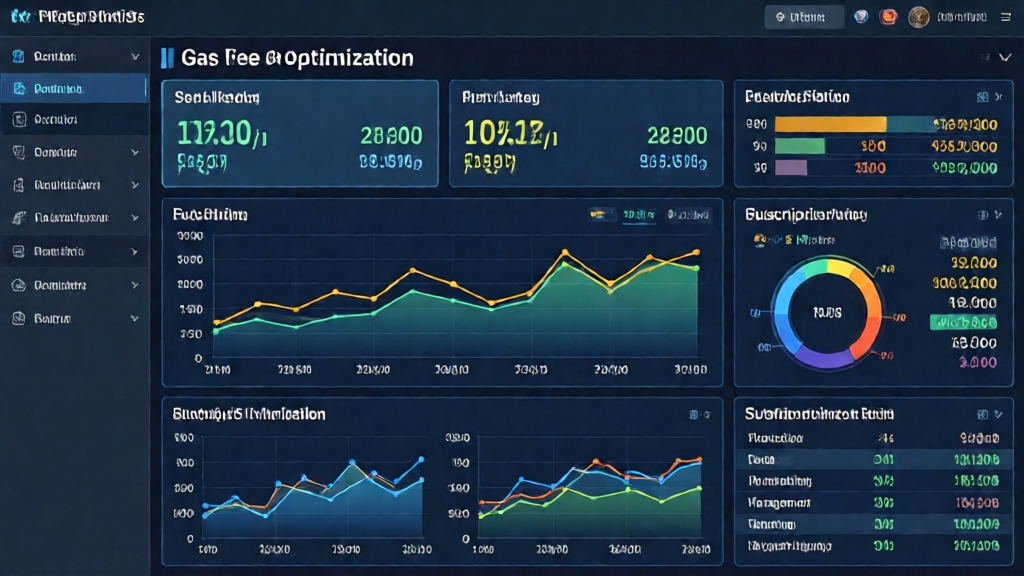1024x576 pixels.
Task: Click the user avatar in top bar
Action: pyautogui.click(x=918, y=17)
